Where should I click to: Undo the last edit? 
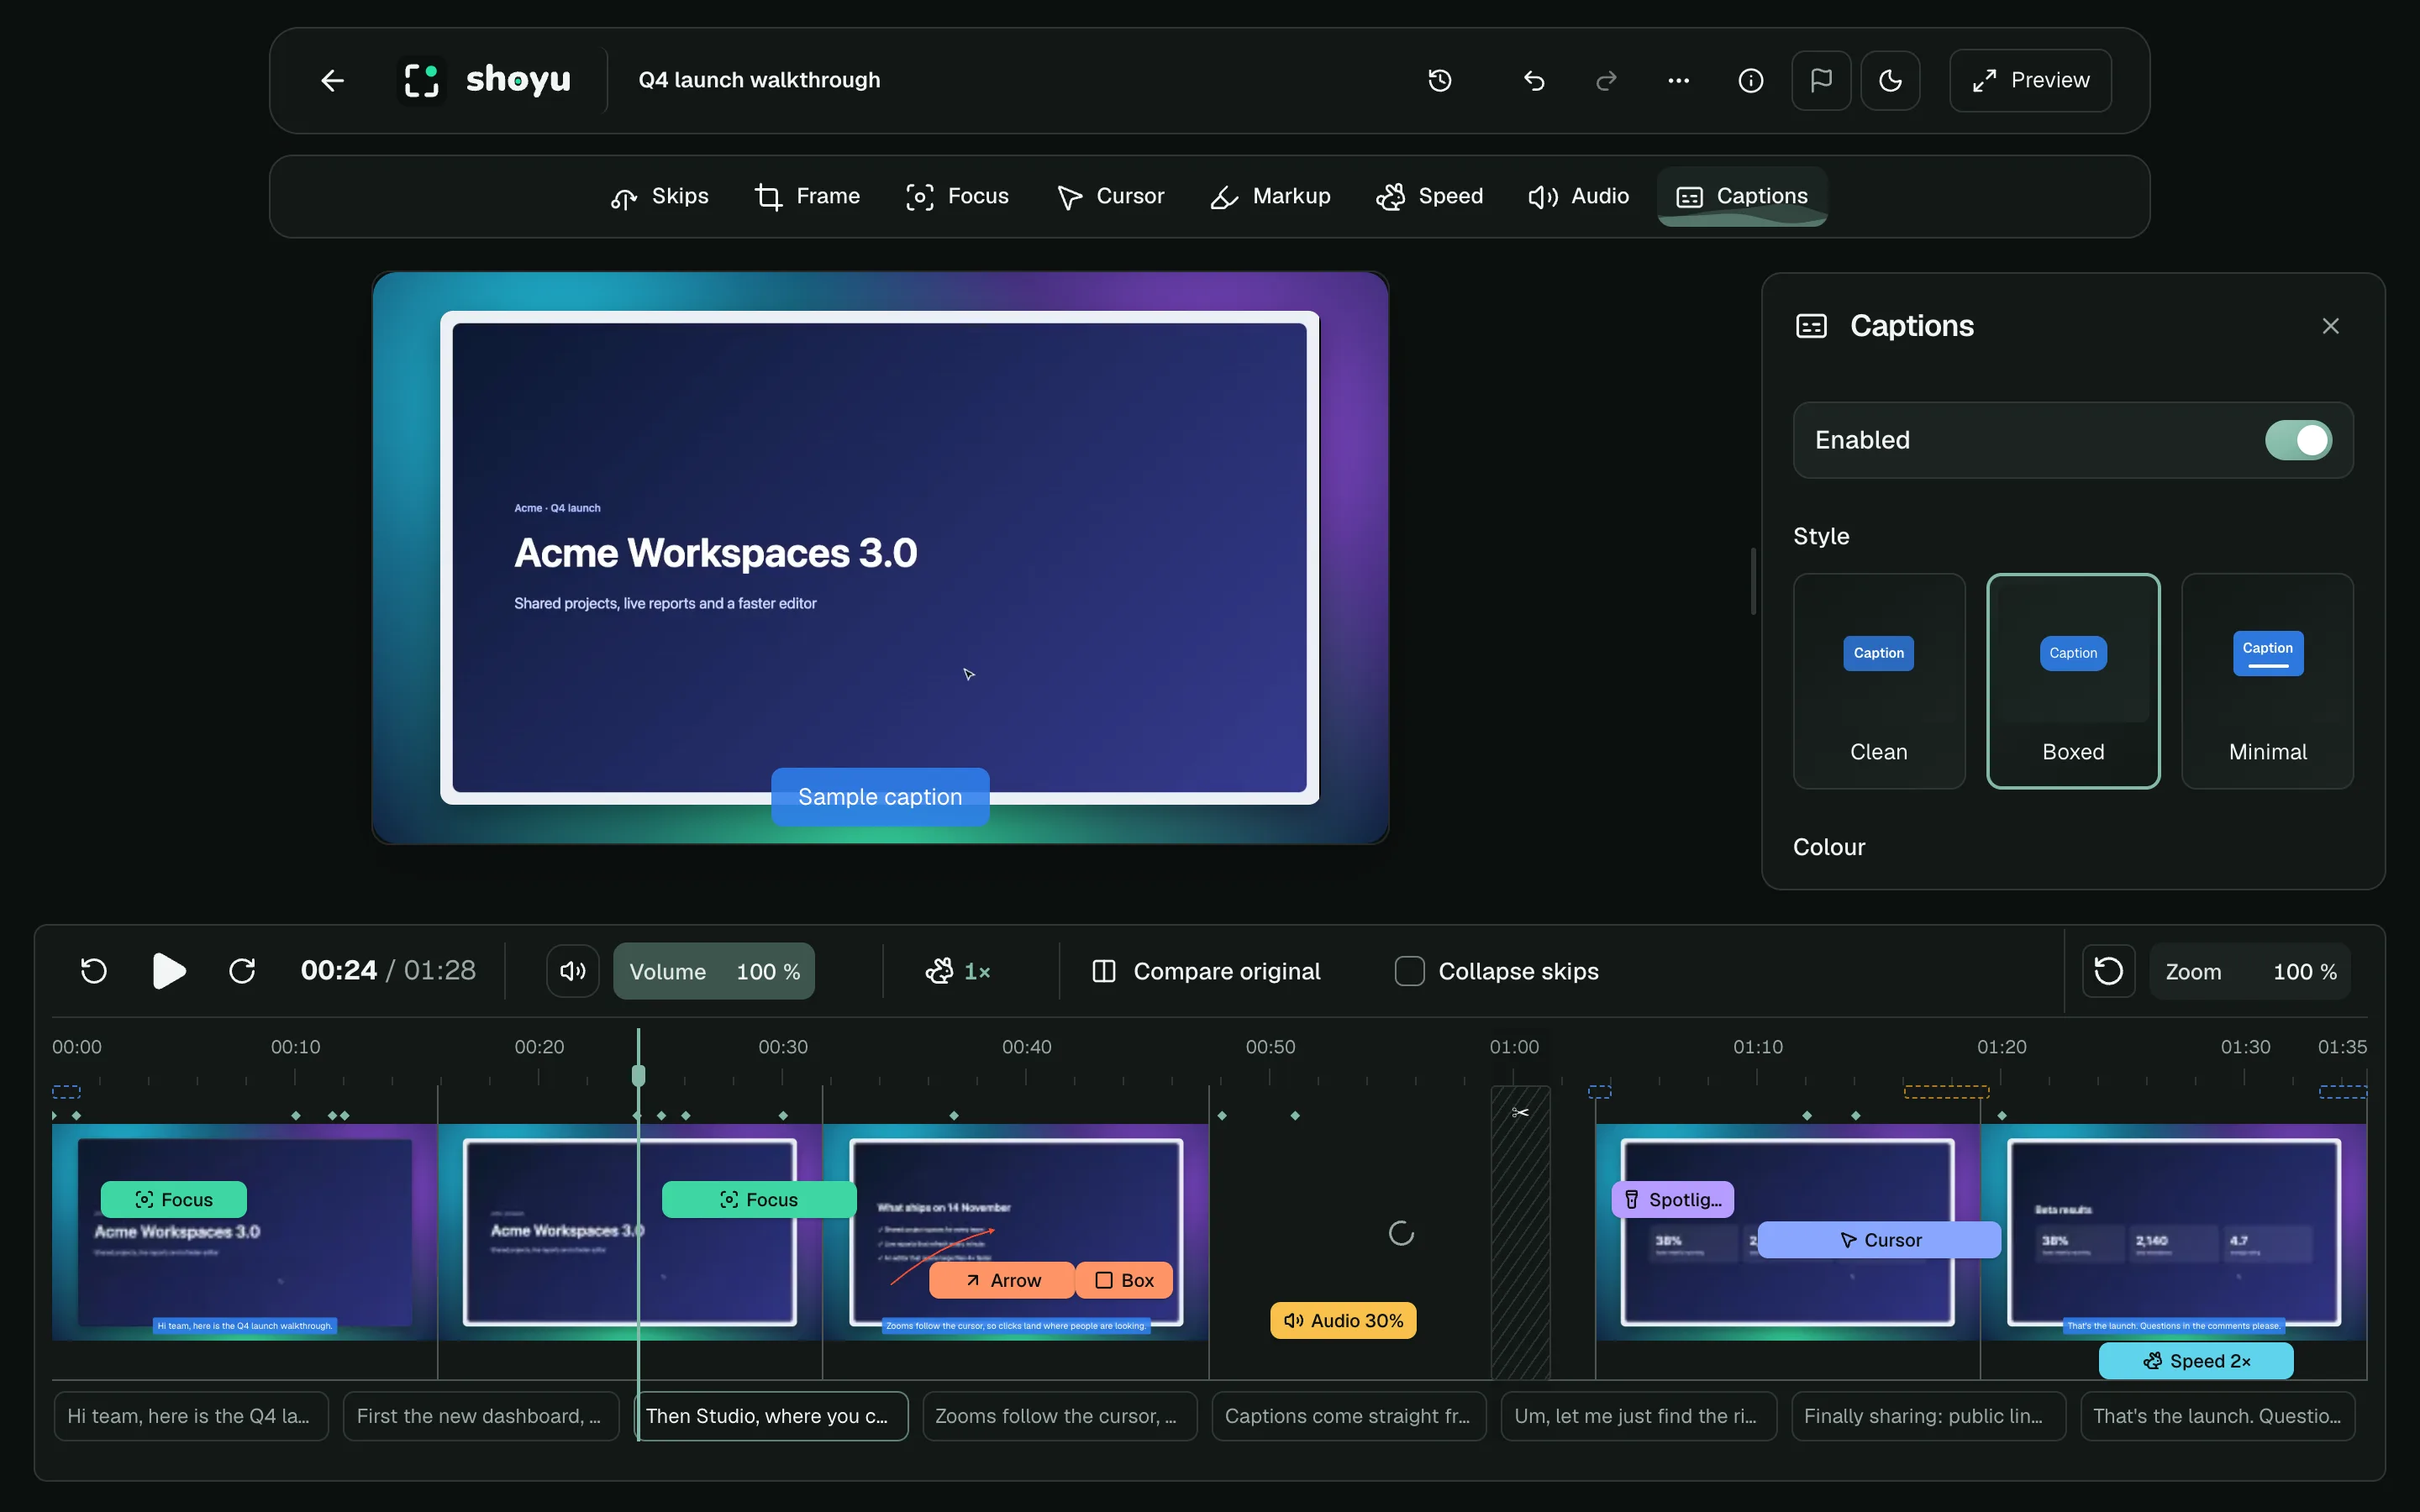(x=1534, y=80)
